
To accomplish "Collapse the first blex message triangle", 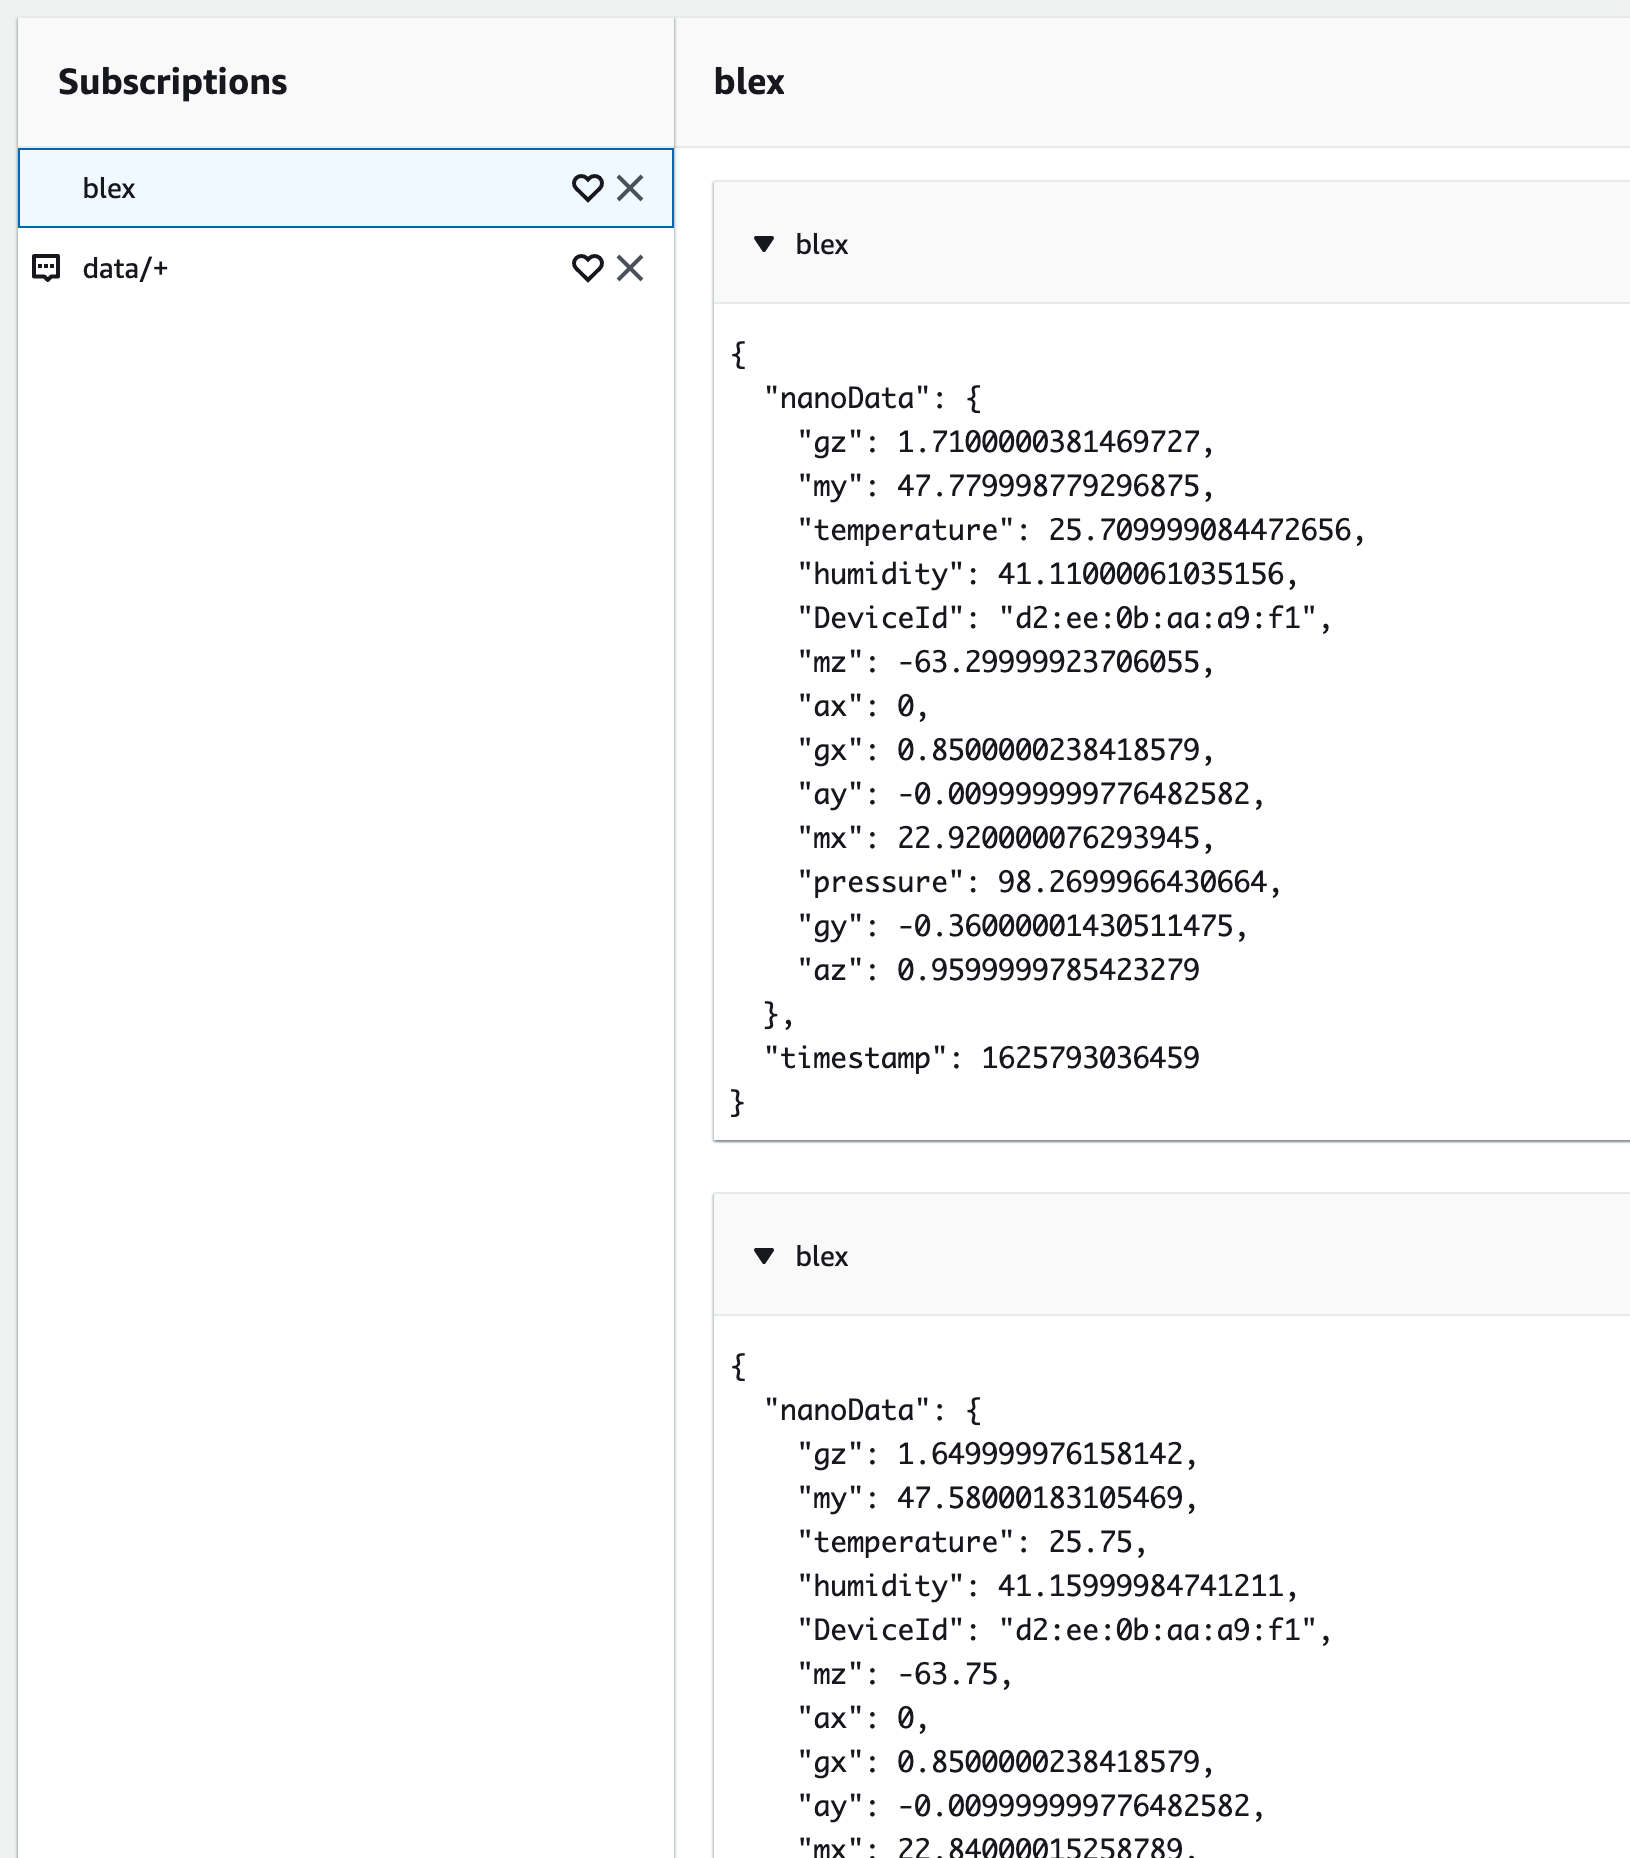I will (764, 244).
